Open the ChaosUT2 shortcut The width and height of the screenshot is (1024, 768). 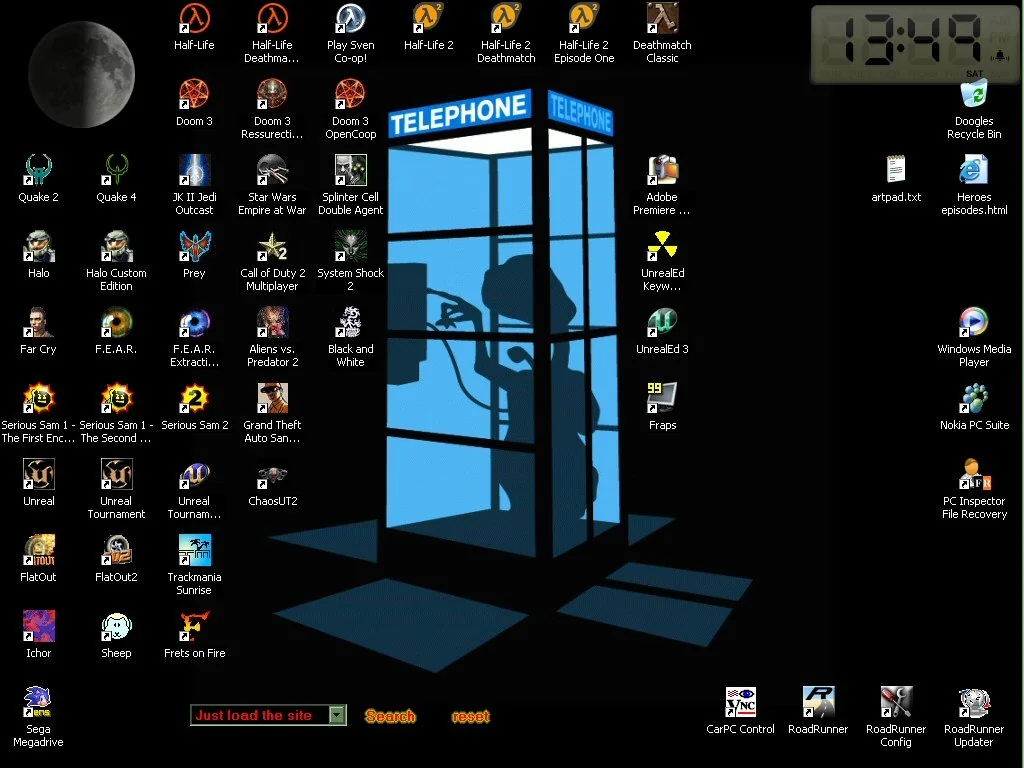pyautogui.click(x=272, y=475)
